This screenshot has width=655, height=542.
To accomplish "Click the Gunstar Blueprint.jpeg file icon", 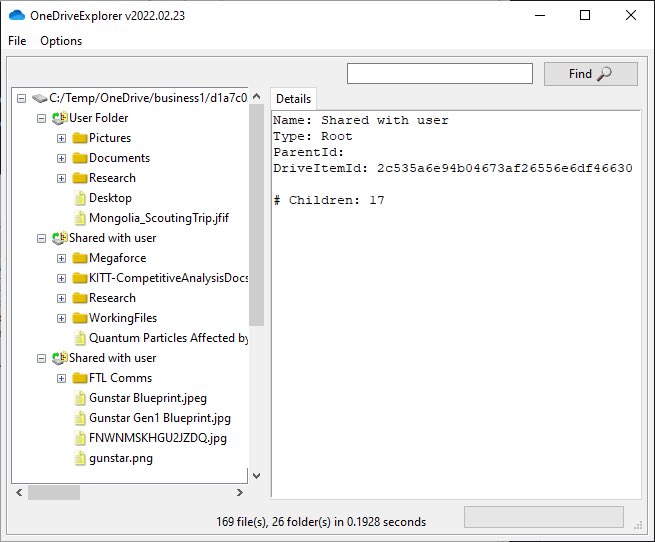I will (x=80, y=398).
